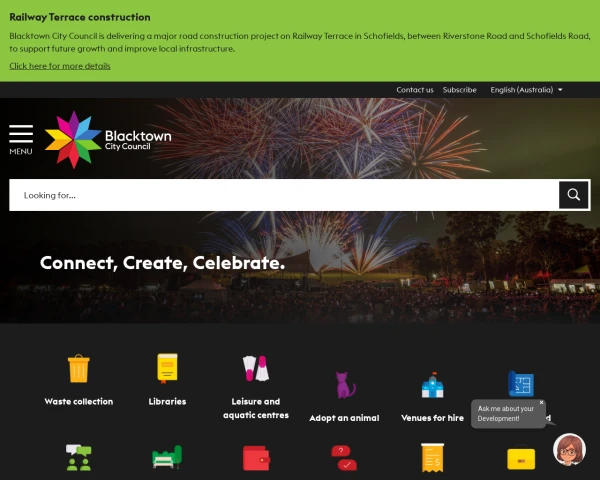Image resolution: width=600 pixels, height=480 pixels.
Task: Open the Venues for hire building icon
Action: [x=432, y=385]
